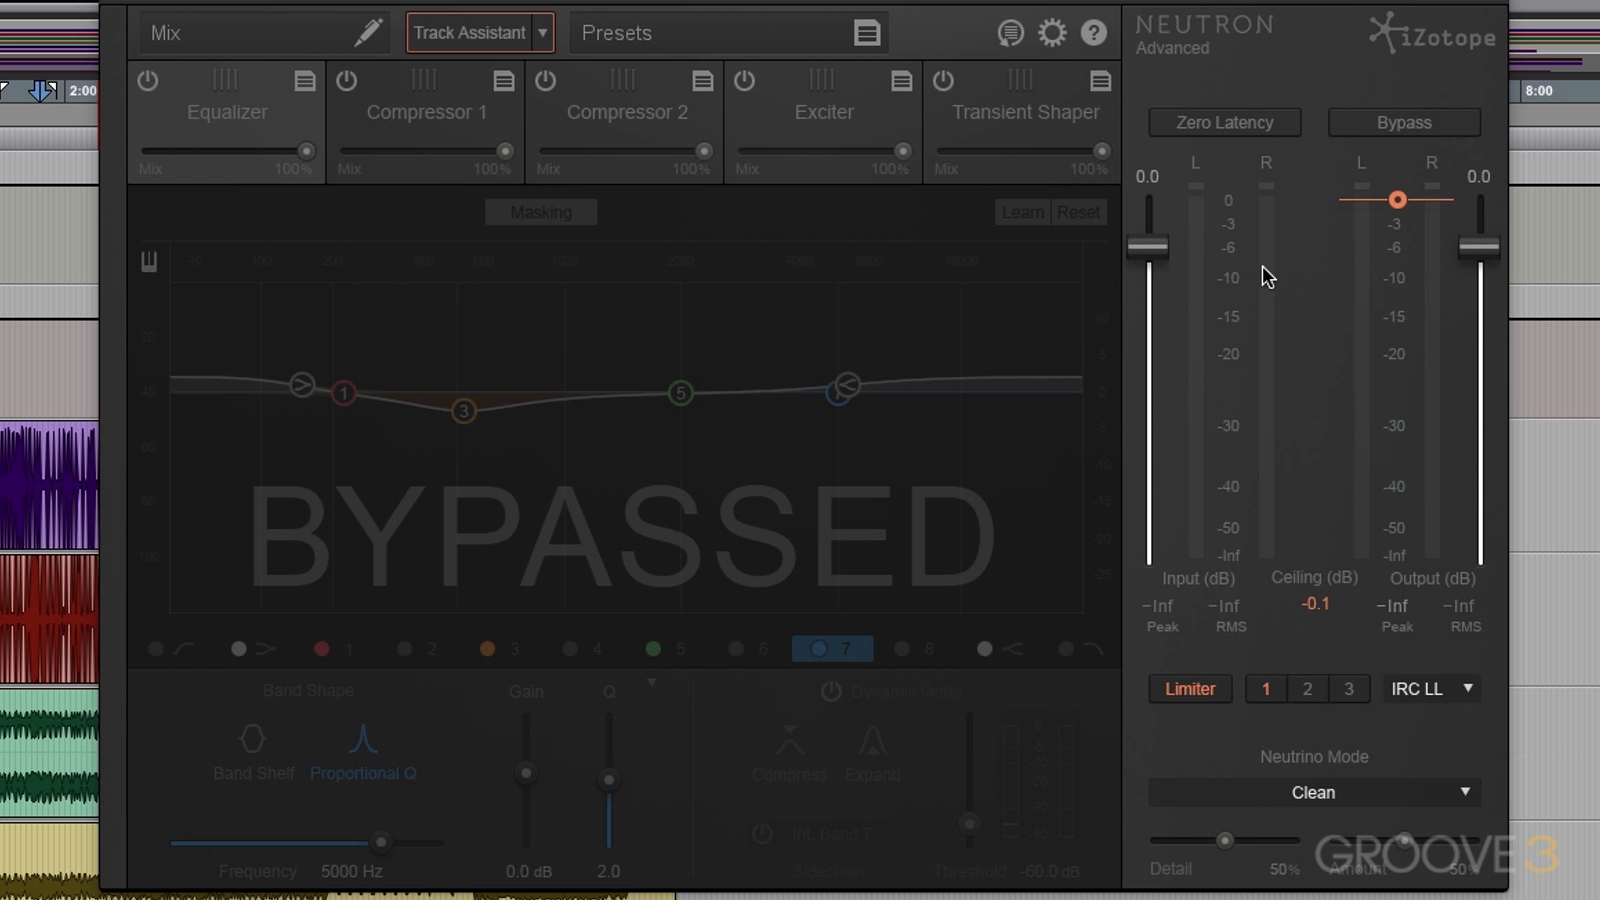Disable the Exciter module power button
1600x900 pixels.
pyautogui.click(x=744, y=80)
